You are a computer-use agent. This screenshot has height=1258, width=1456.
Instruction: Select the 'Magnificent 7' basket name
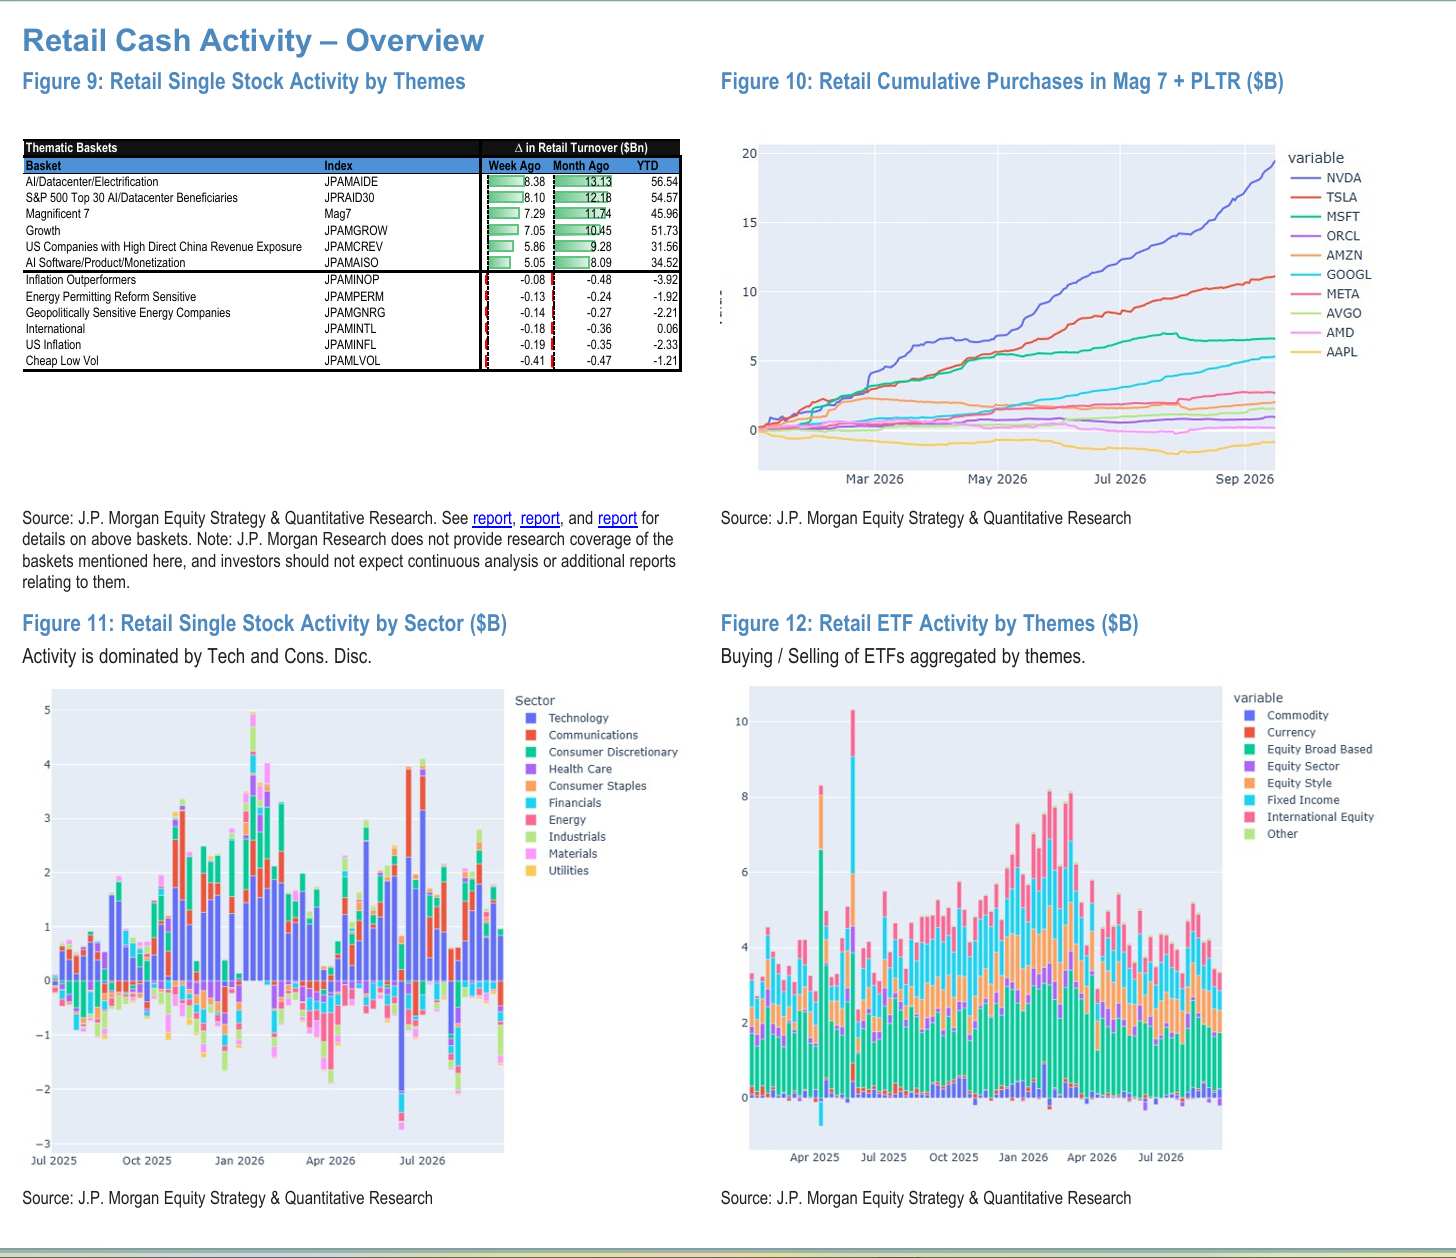pos(58,214)
